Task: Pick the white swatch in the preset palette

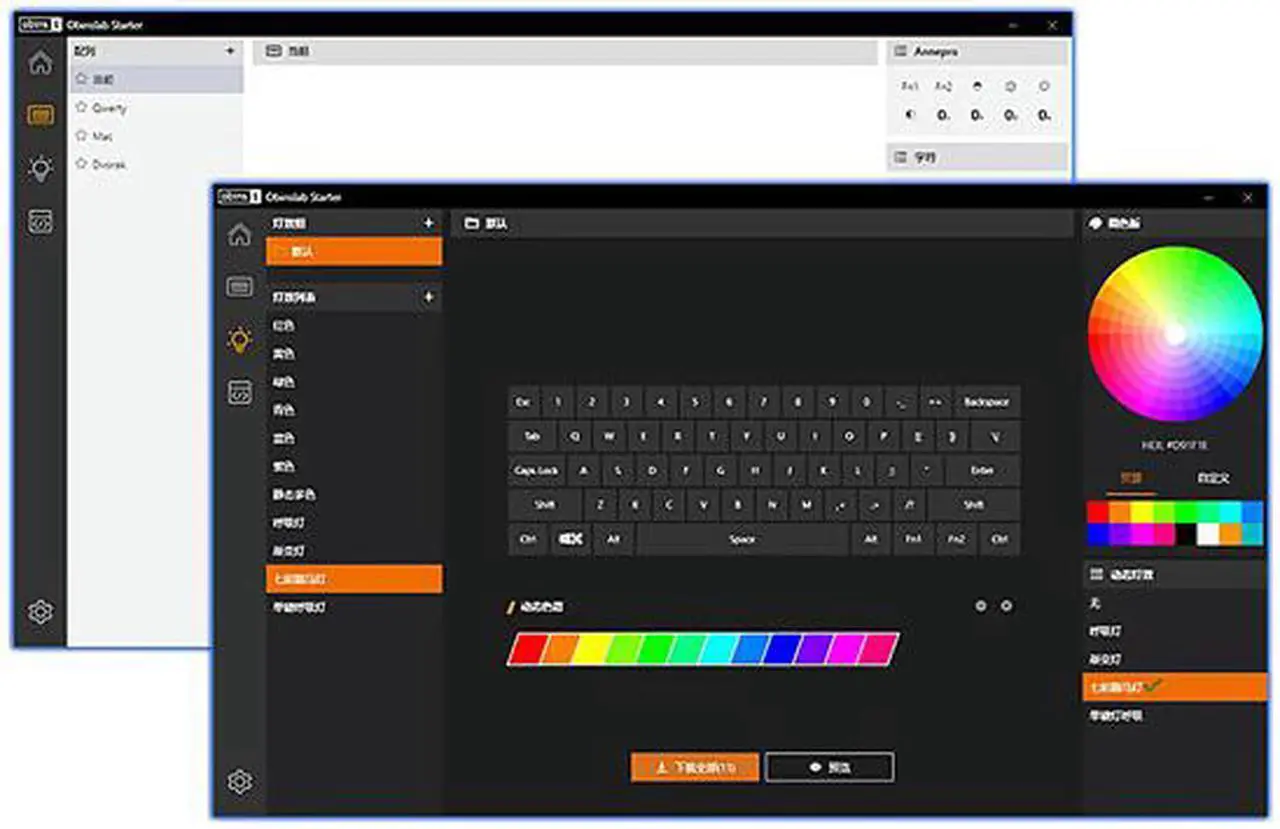Action: click(1207, 535)
